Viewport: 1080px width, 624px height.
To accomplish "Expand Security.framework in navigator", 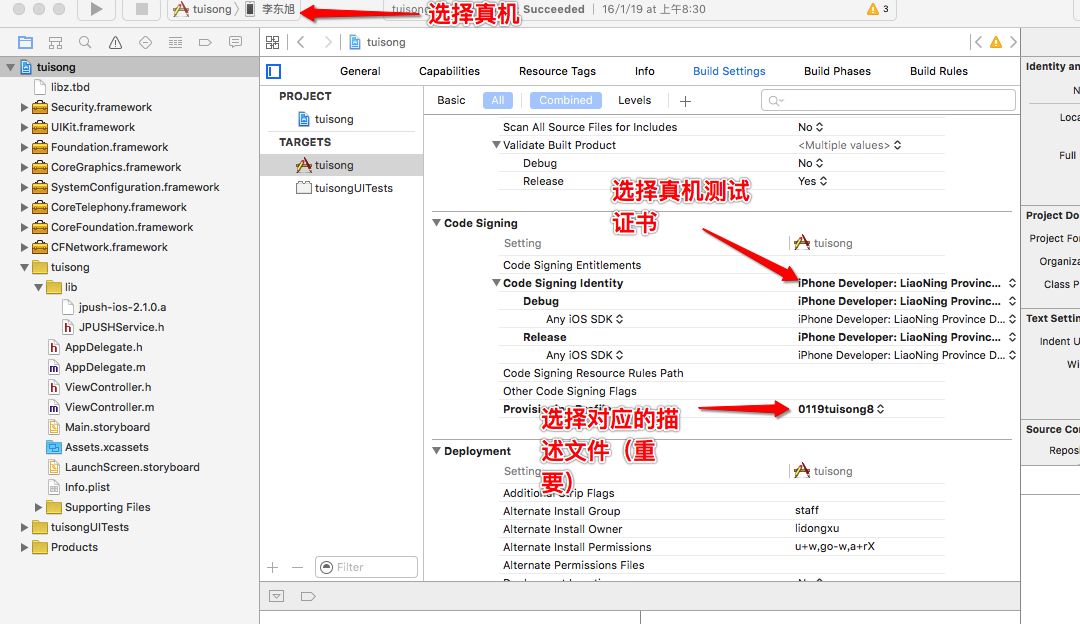I will (x=24, y=107).
